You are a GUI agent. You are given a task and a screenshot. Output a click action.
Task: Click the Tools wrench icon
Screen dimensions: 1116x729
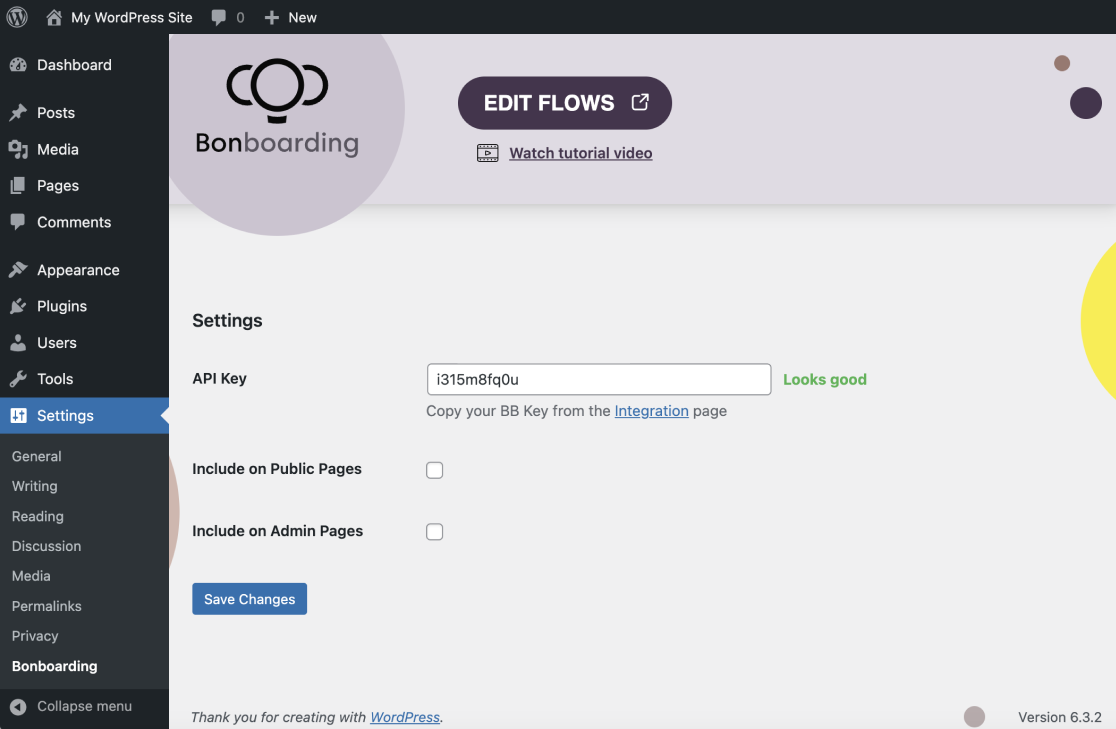[18, 379]
